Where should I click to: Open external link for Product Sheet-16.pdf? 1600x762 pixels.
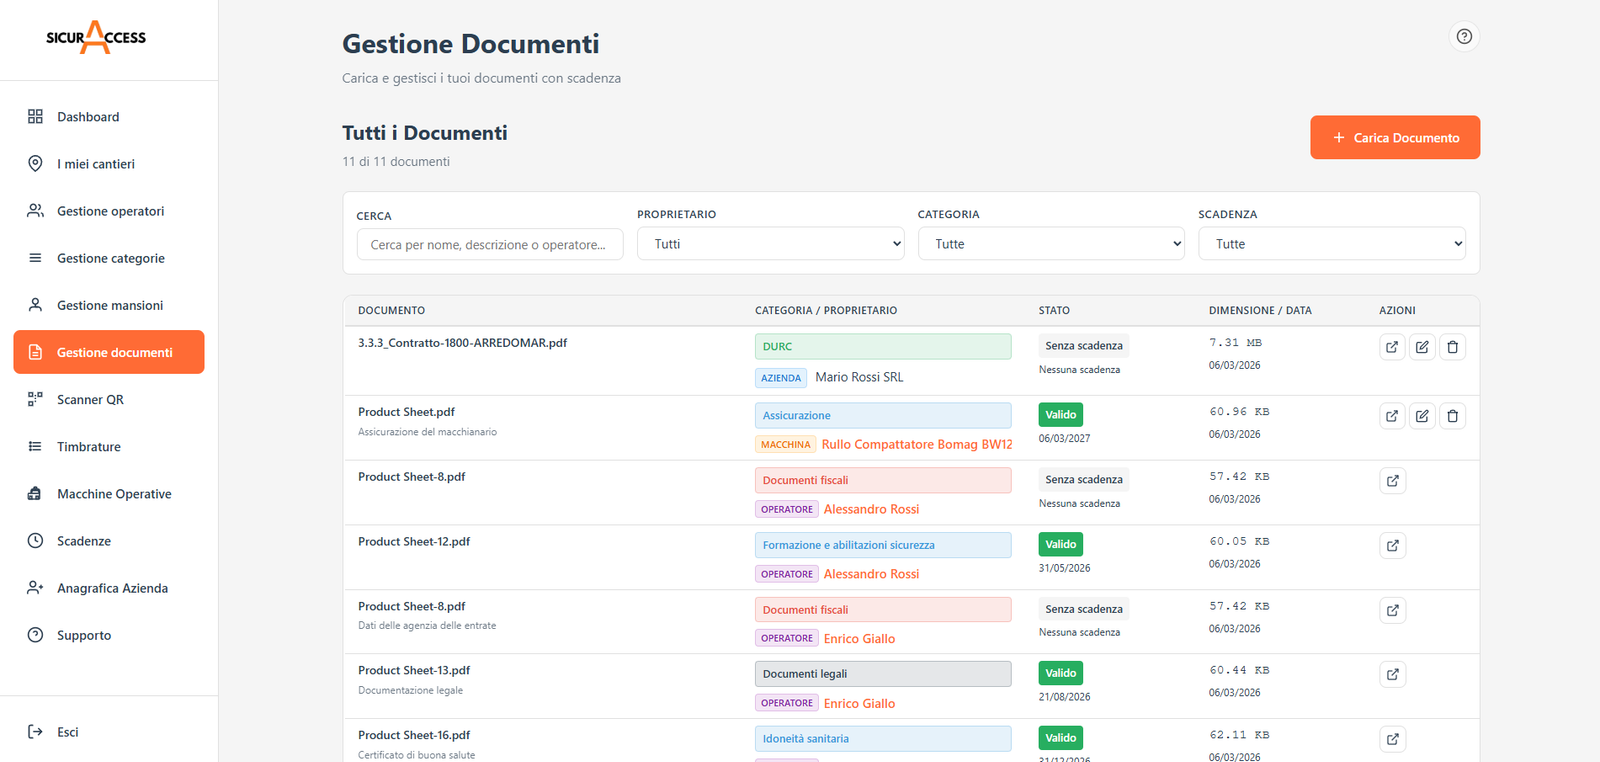(x=1392, y=740)
